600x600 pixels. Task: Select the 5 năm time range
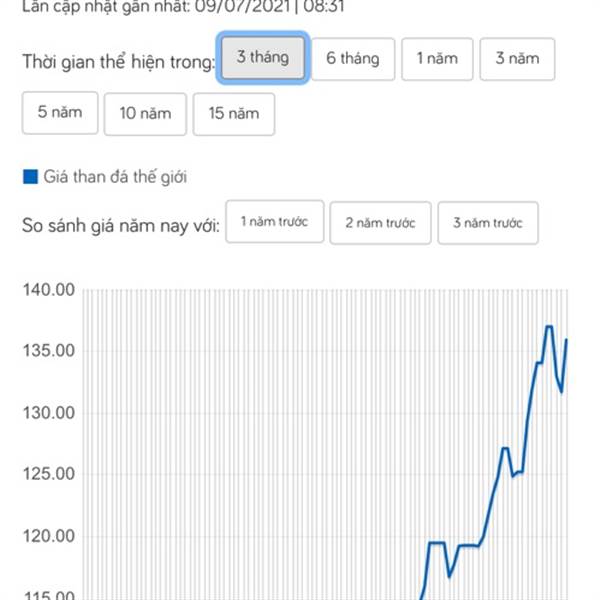[x=60, y=113]
